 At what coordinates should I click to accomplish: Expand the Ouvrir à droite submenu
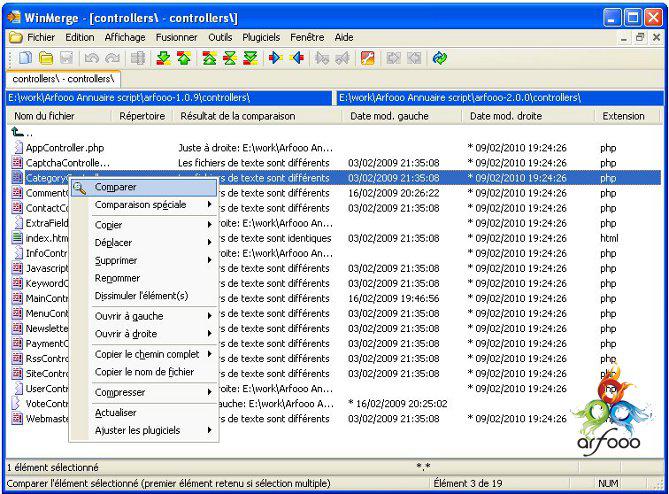coord(143,334)
